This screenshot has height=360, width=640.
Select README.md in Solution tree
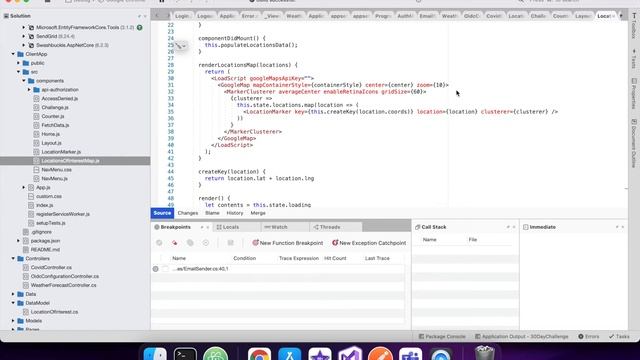[45, 249]
